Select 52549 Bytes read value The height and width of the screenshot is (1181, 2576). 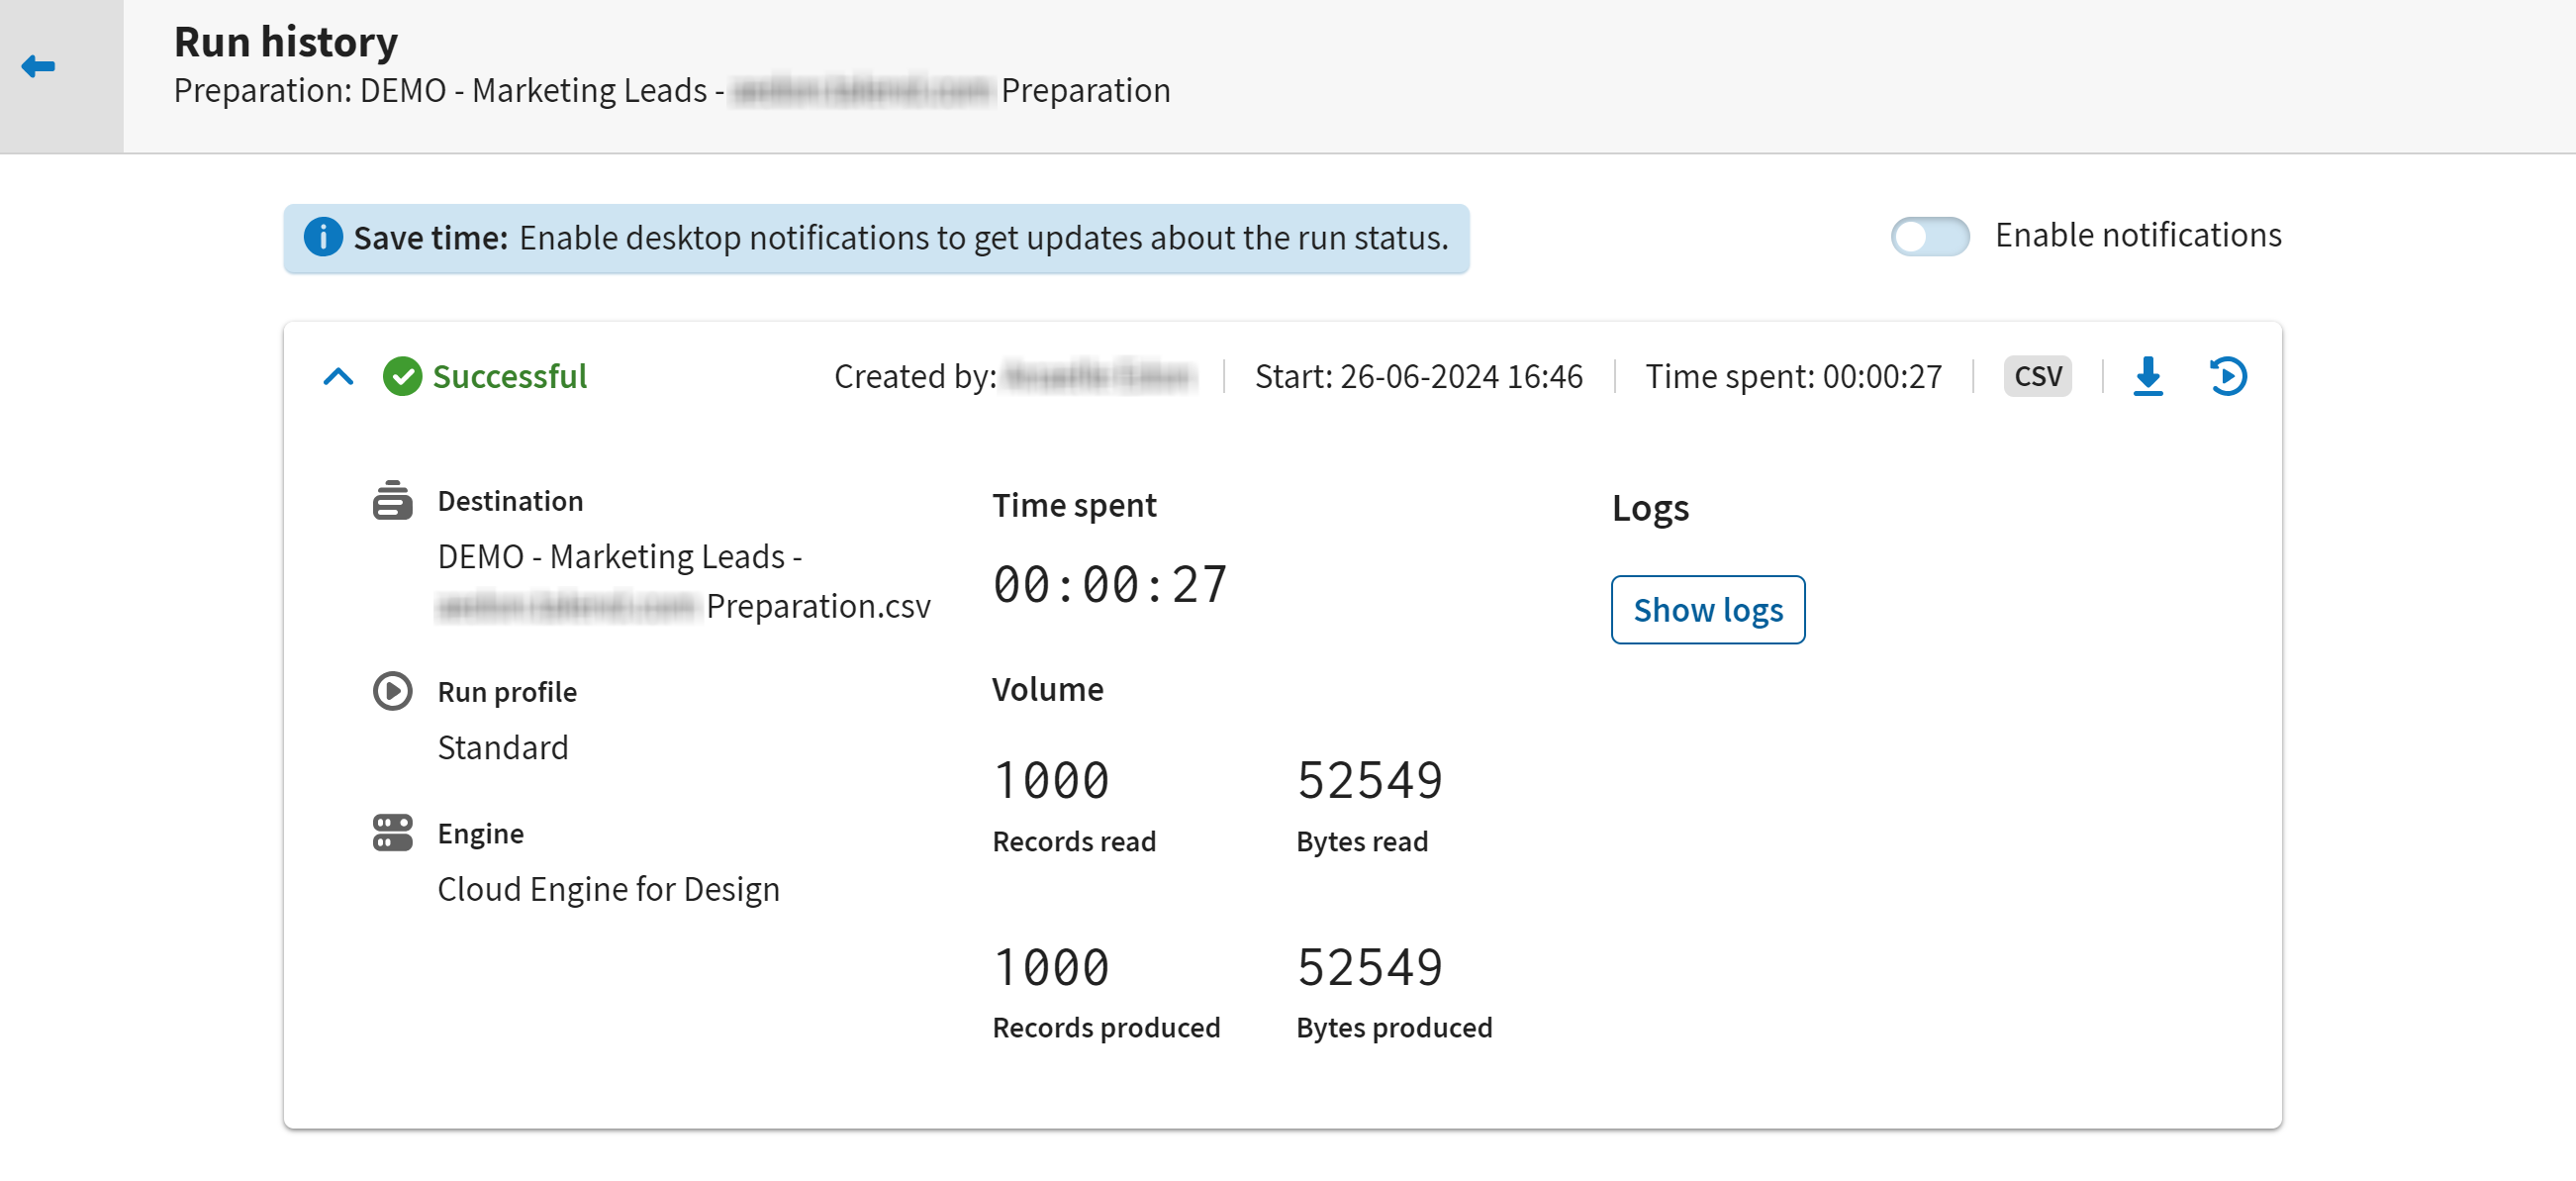1369,781
